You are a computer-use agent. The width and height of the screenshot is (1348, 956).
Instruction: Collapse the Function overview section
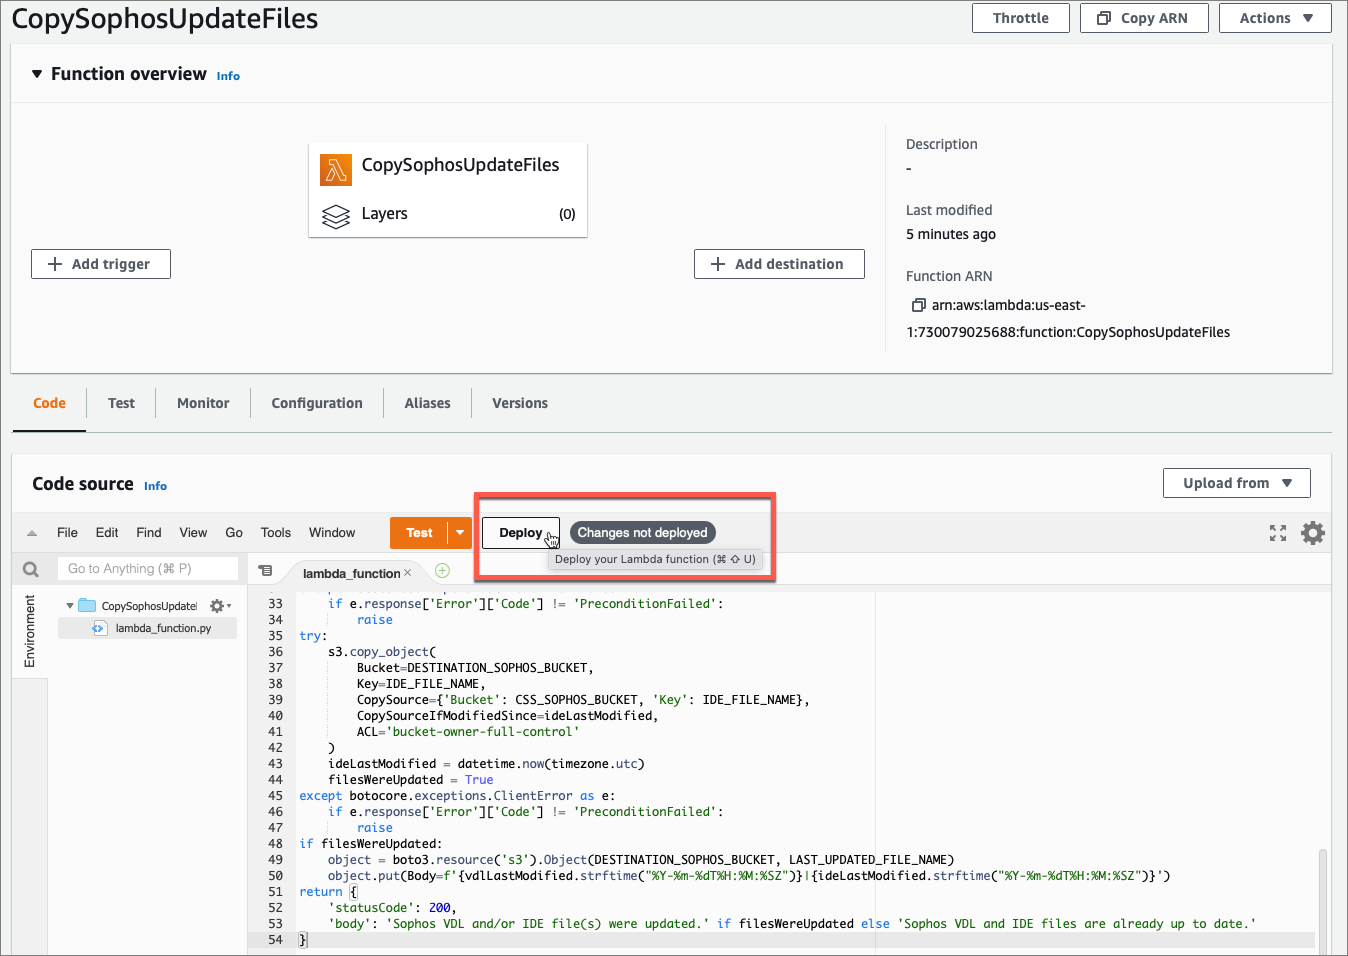click(37, 74)
